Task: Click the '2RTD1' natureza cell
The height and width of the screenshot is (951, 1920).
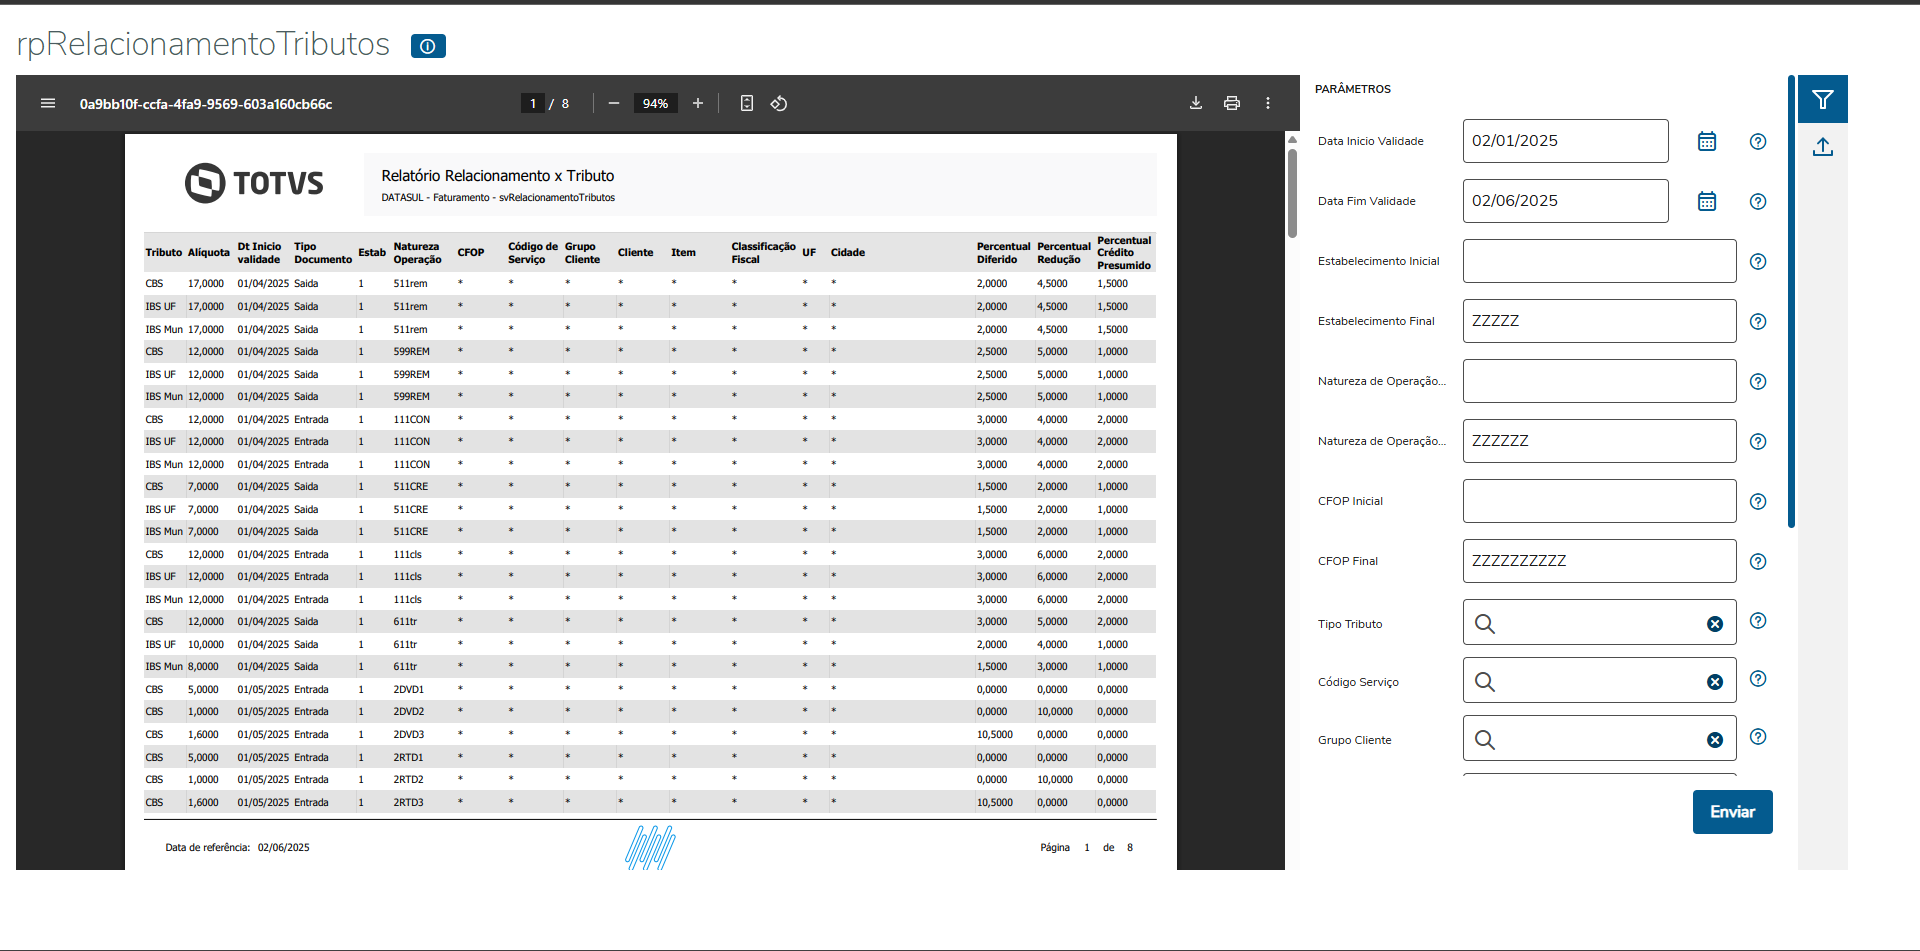Action: point(409,758)
